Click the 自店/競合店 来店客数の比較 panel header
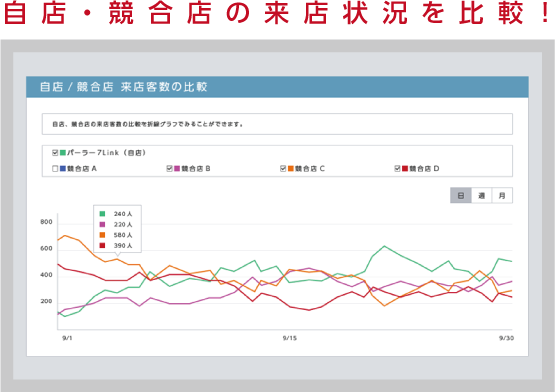The height and width of the screenshot is (392, 555). pyautogui.click(x=278, y=87)
